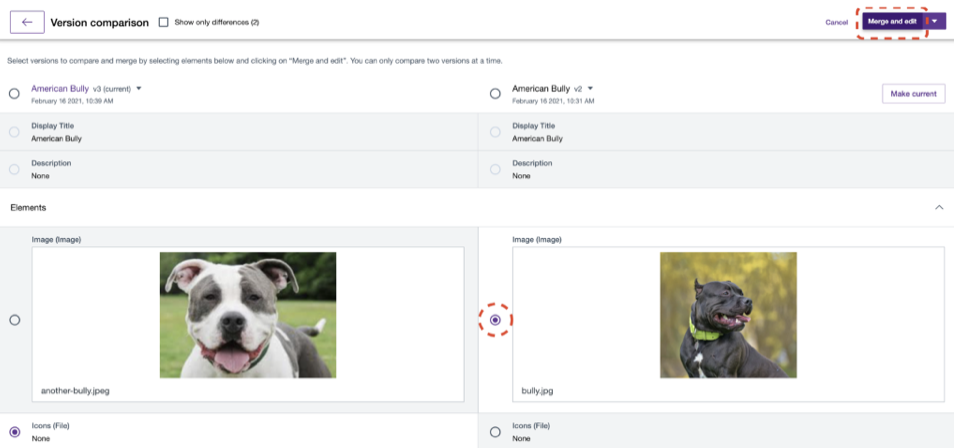Screen dimensions: 954x448
Task: Select the bully.jpg image radio button
Action: (x=495, y=320)
